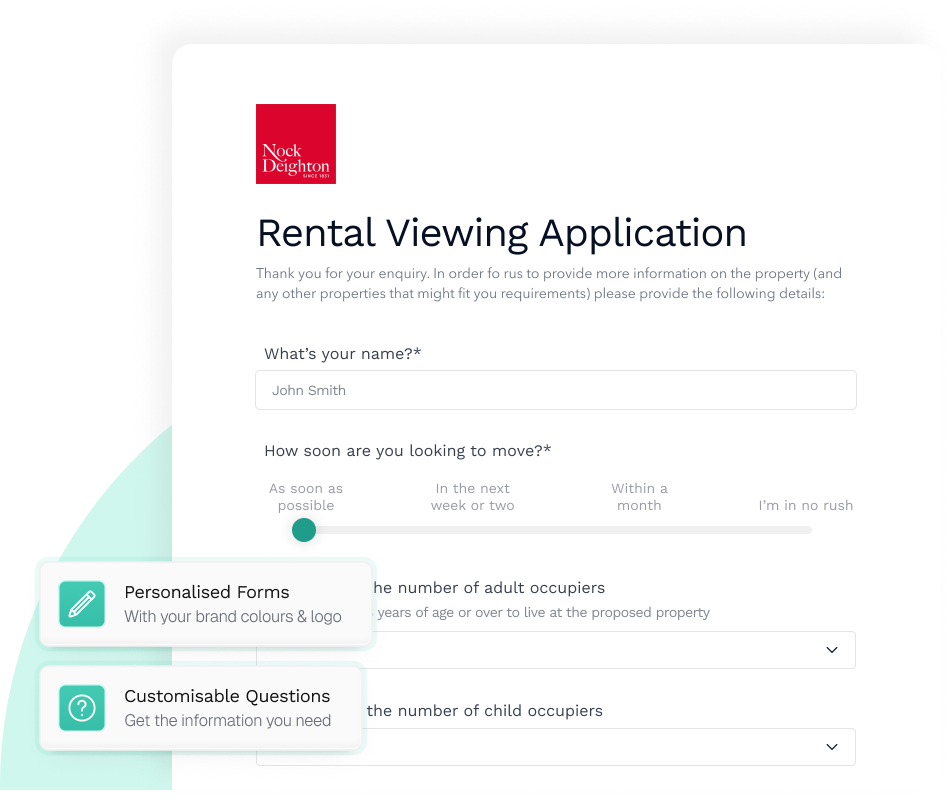Click the 'Thank you for your enquiry' intro text
Image resolution: width=952 pixels, height=802 pixels.
(548, 283)
